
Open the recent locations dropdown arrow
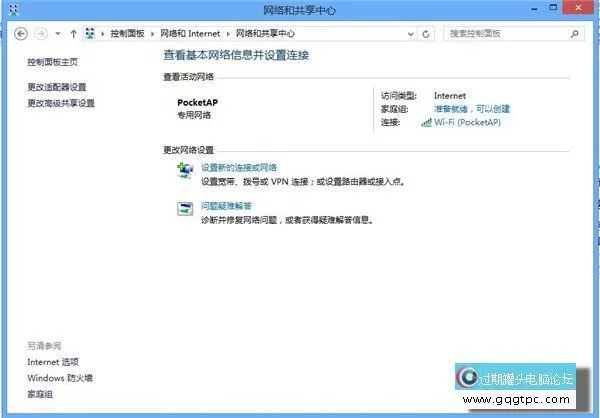58,34
